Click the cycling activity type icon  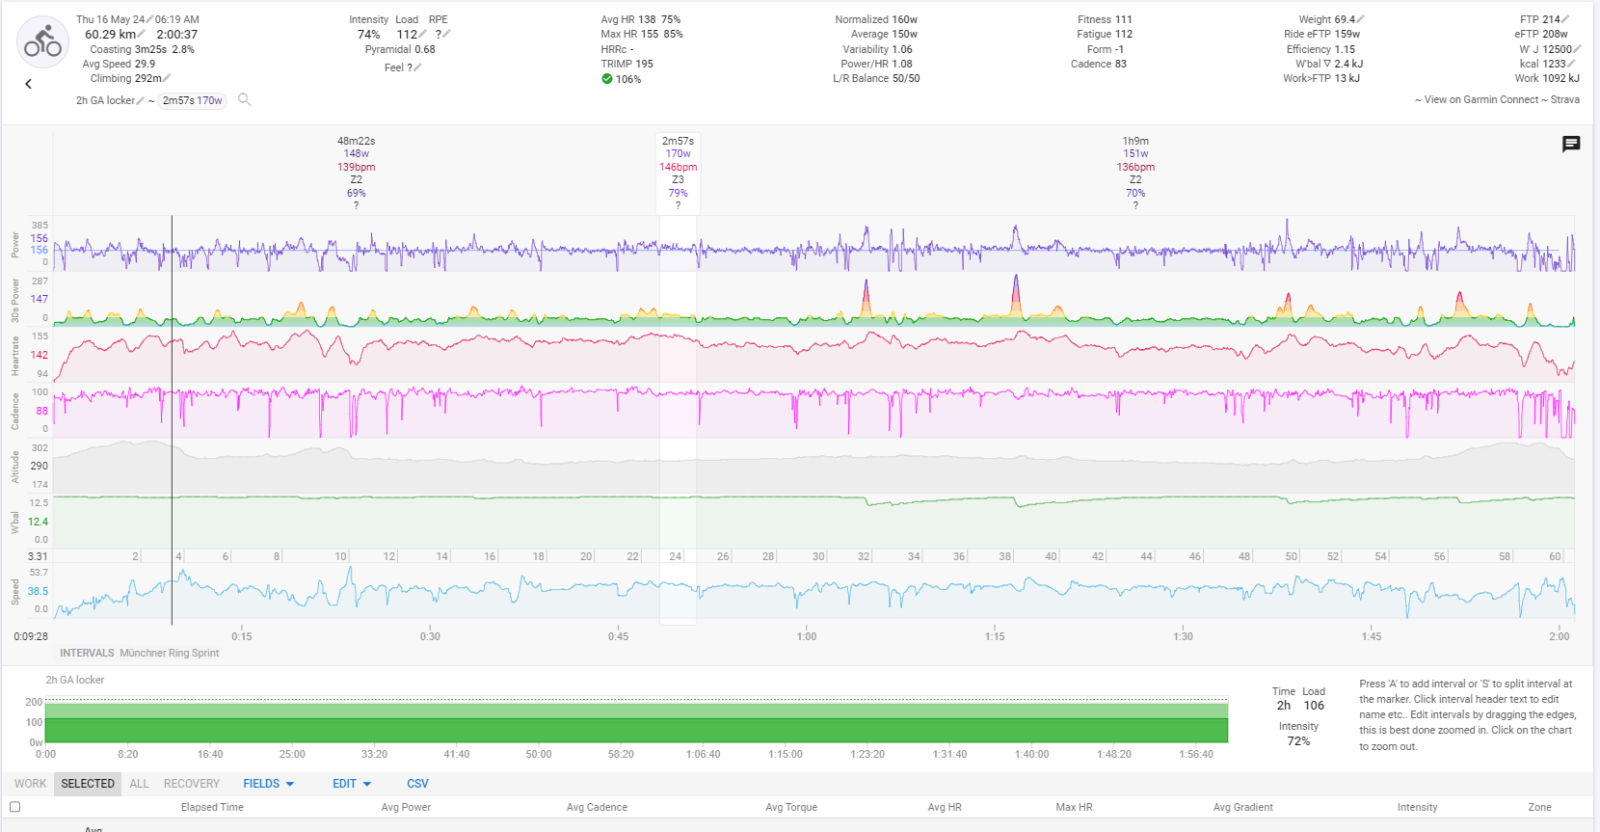(x=43, y=43)
